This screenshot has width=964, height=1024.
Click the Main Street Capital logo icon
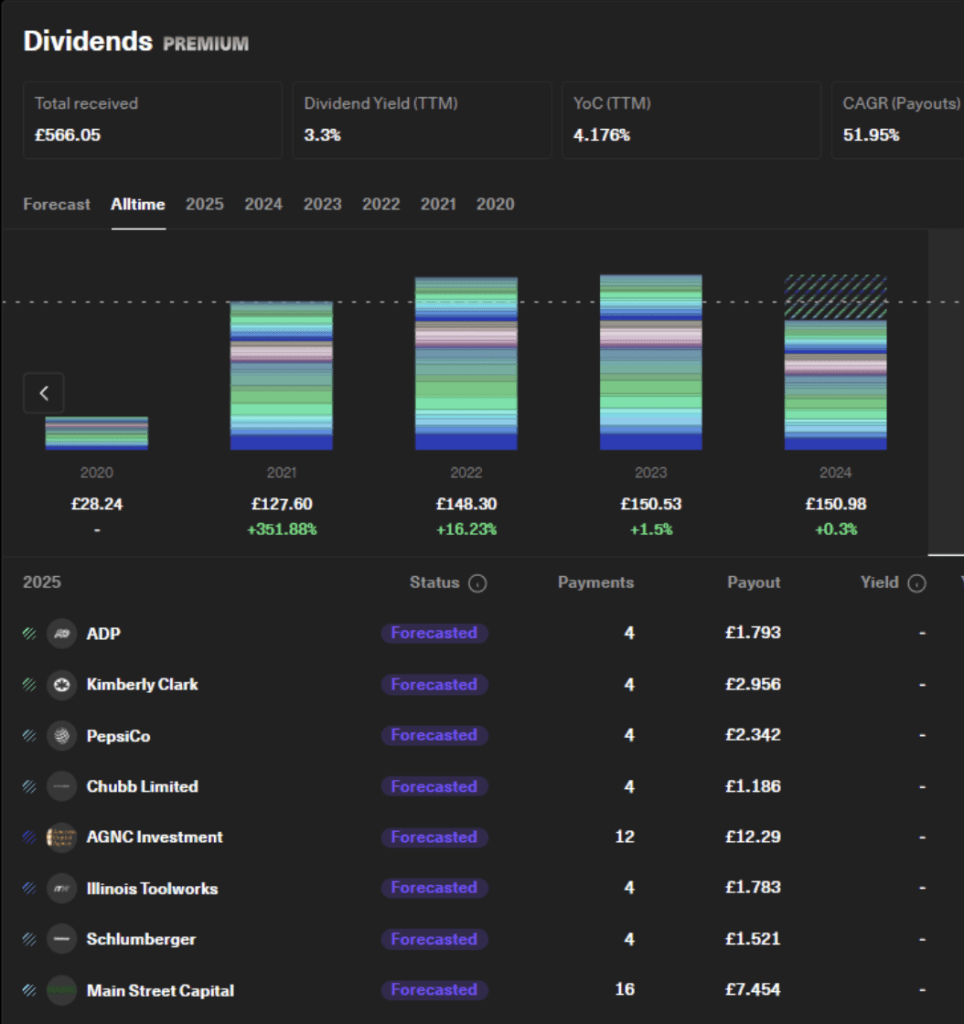(62, 991)
